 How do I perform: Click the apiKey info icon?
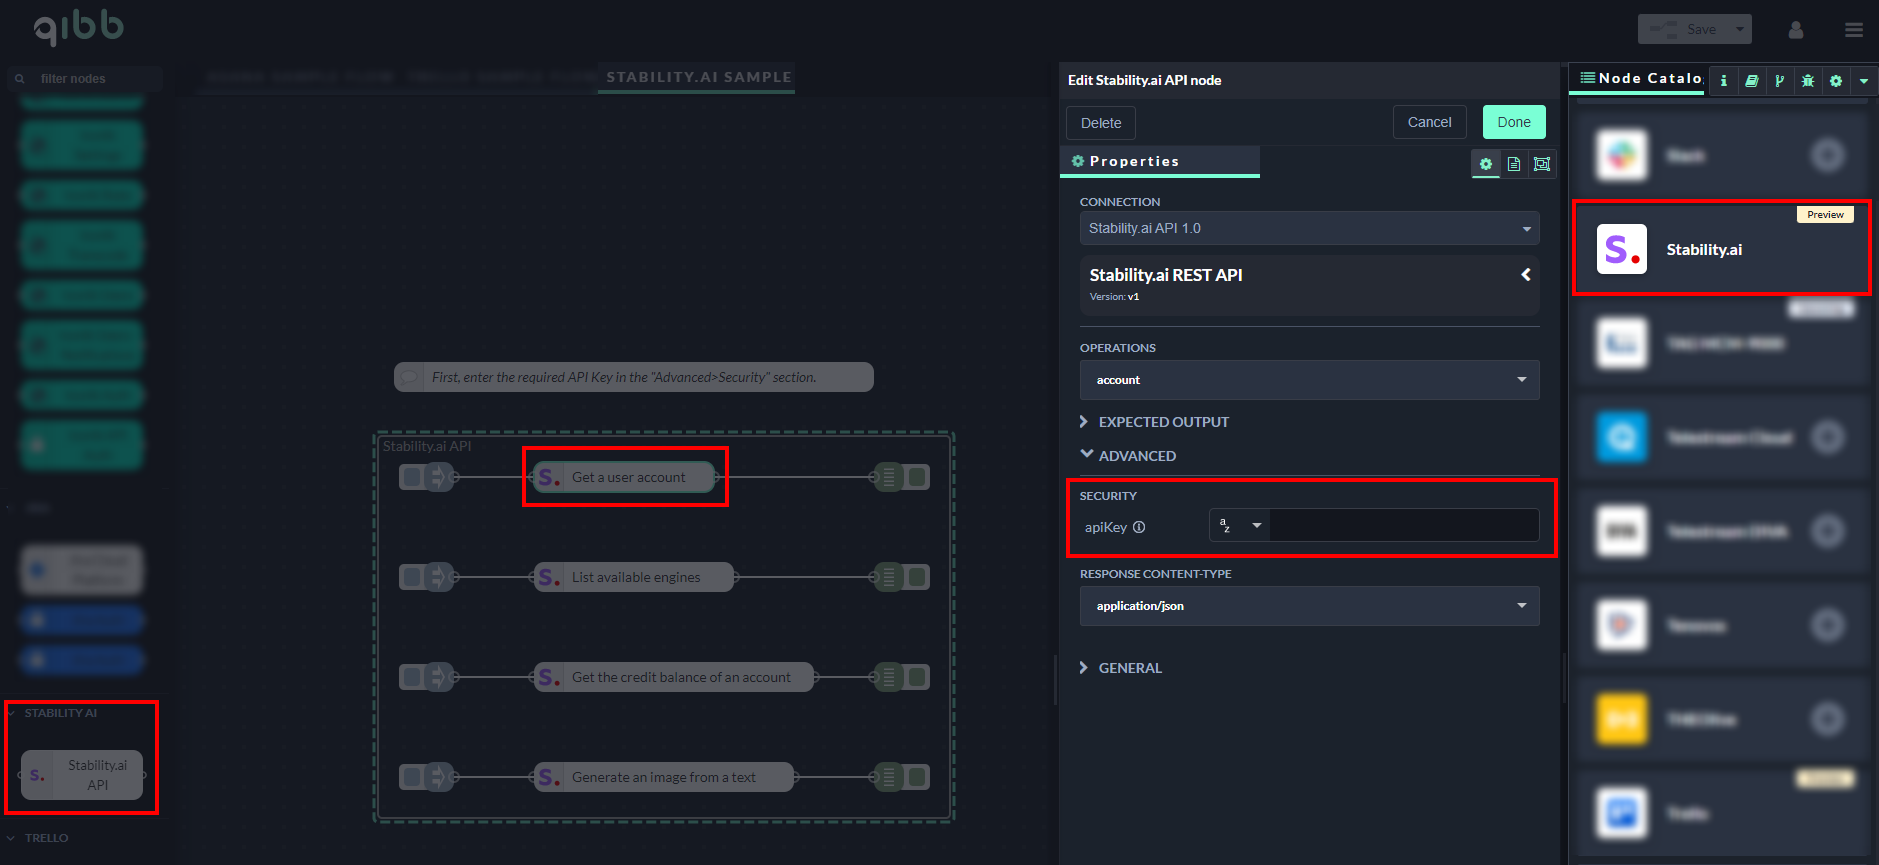click(x=1139, y=527)
